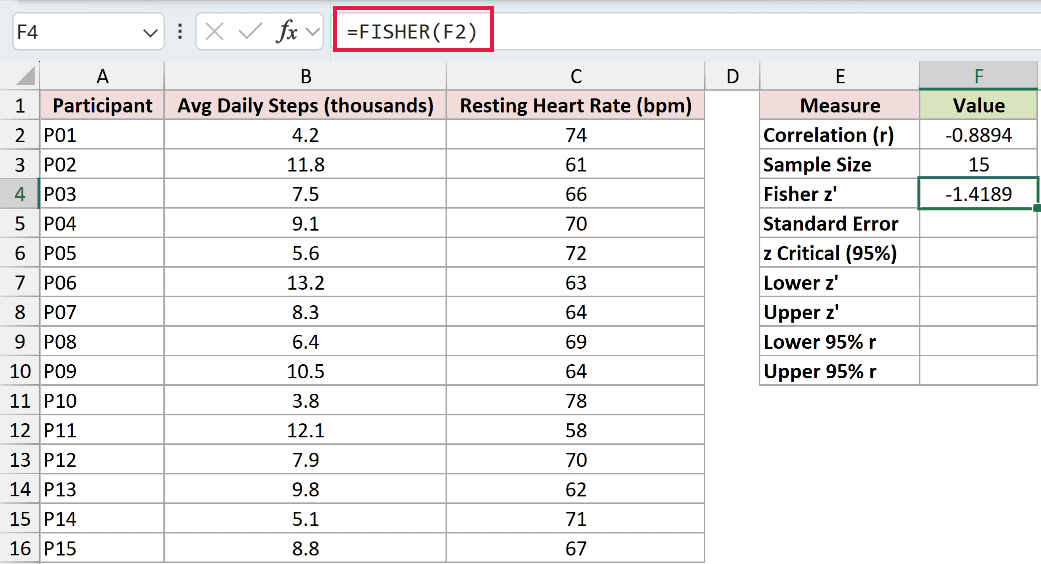Click the Participant header cell
The image size is (1041, 564).
[x=102, y=106]
